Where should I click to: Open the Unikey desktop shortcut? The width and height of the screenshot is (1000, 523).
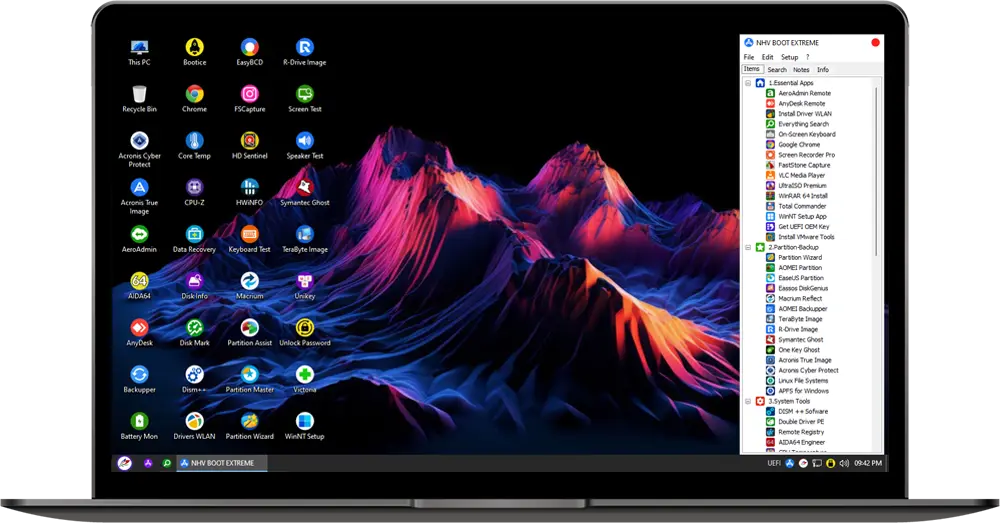(x=305, y=286)
